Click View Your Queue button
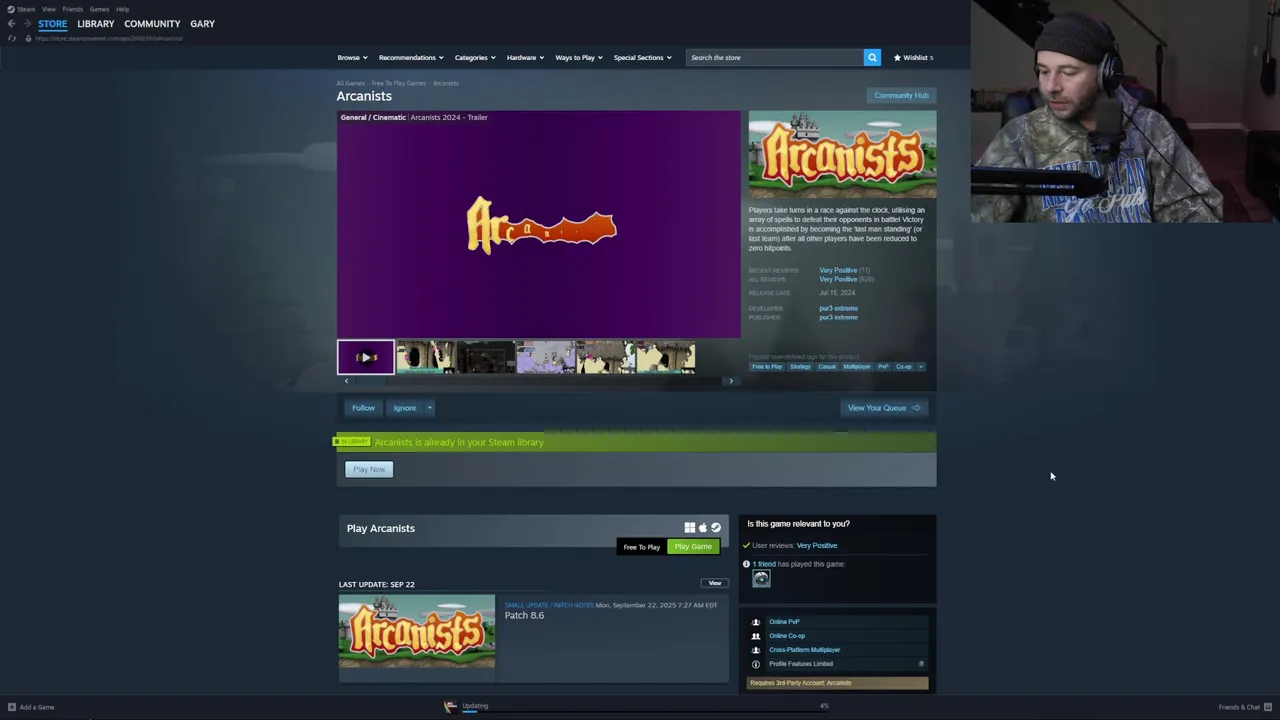The height and width of the screenshot is (720, 1280). (x=884, y=408)
